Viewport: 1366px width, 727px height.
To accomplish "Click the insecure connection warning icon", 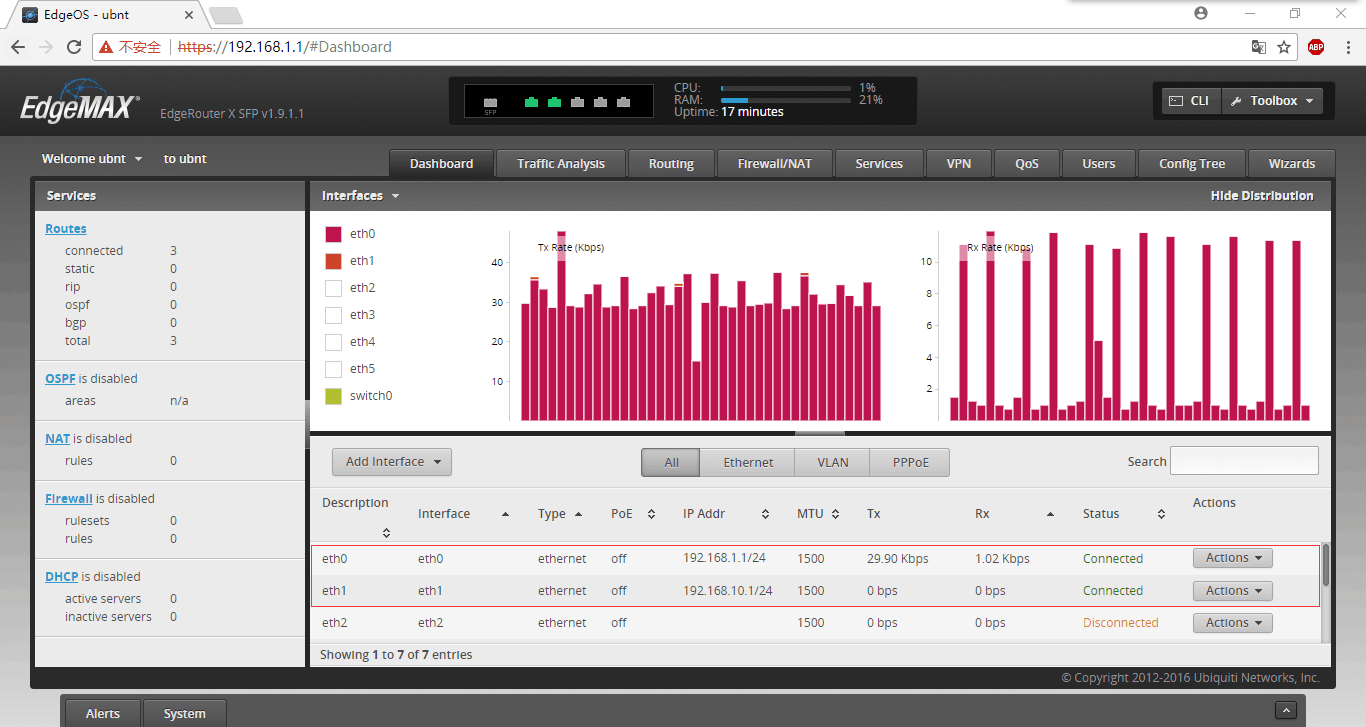I will [x=106, y=47].
